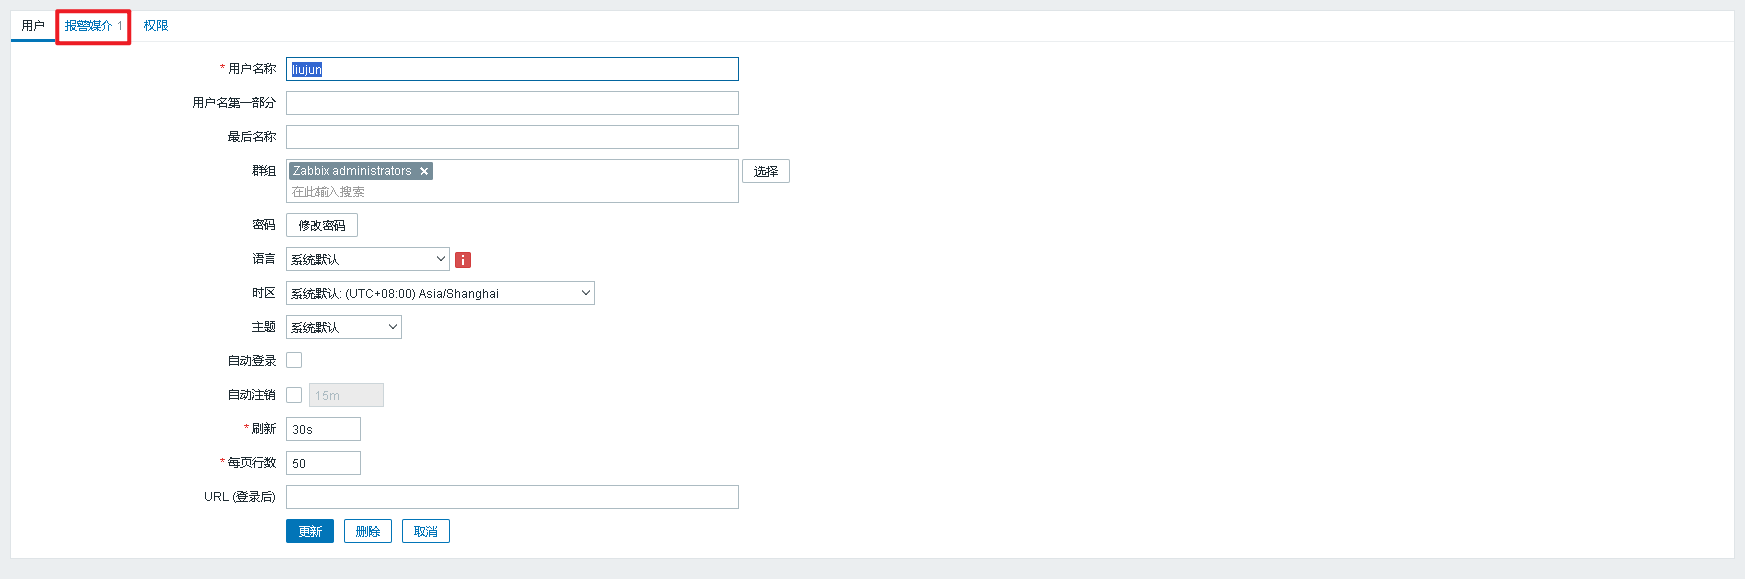Click the 选择 button beside groups
The height and width of the screenshot is (579, 1745).
pyautogui.click(x=766, y=171)
